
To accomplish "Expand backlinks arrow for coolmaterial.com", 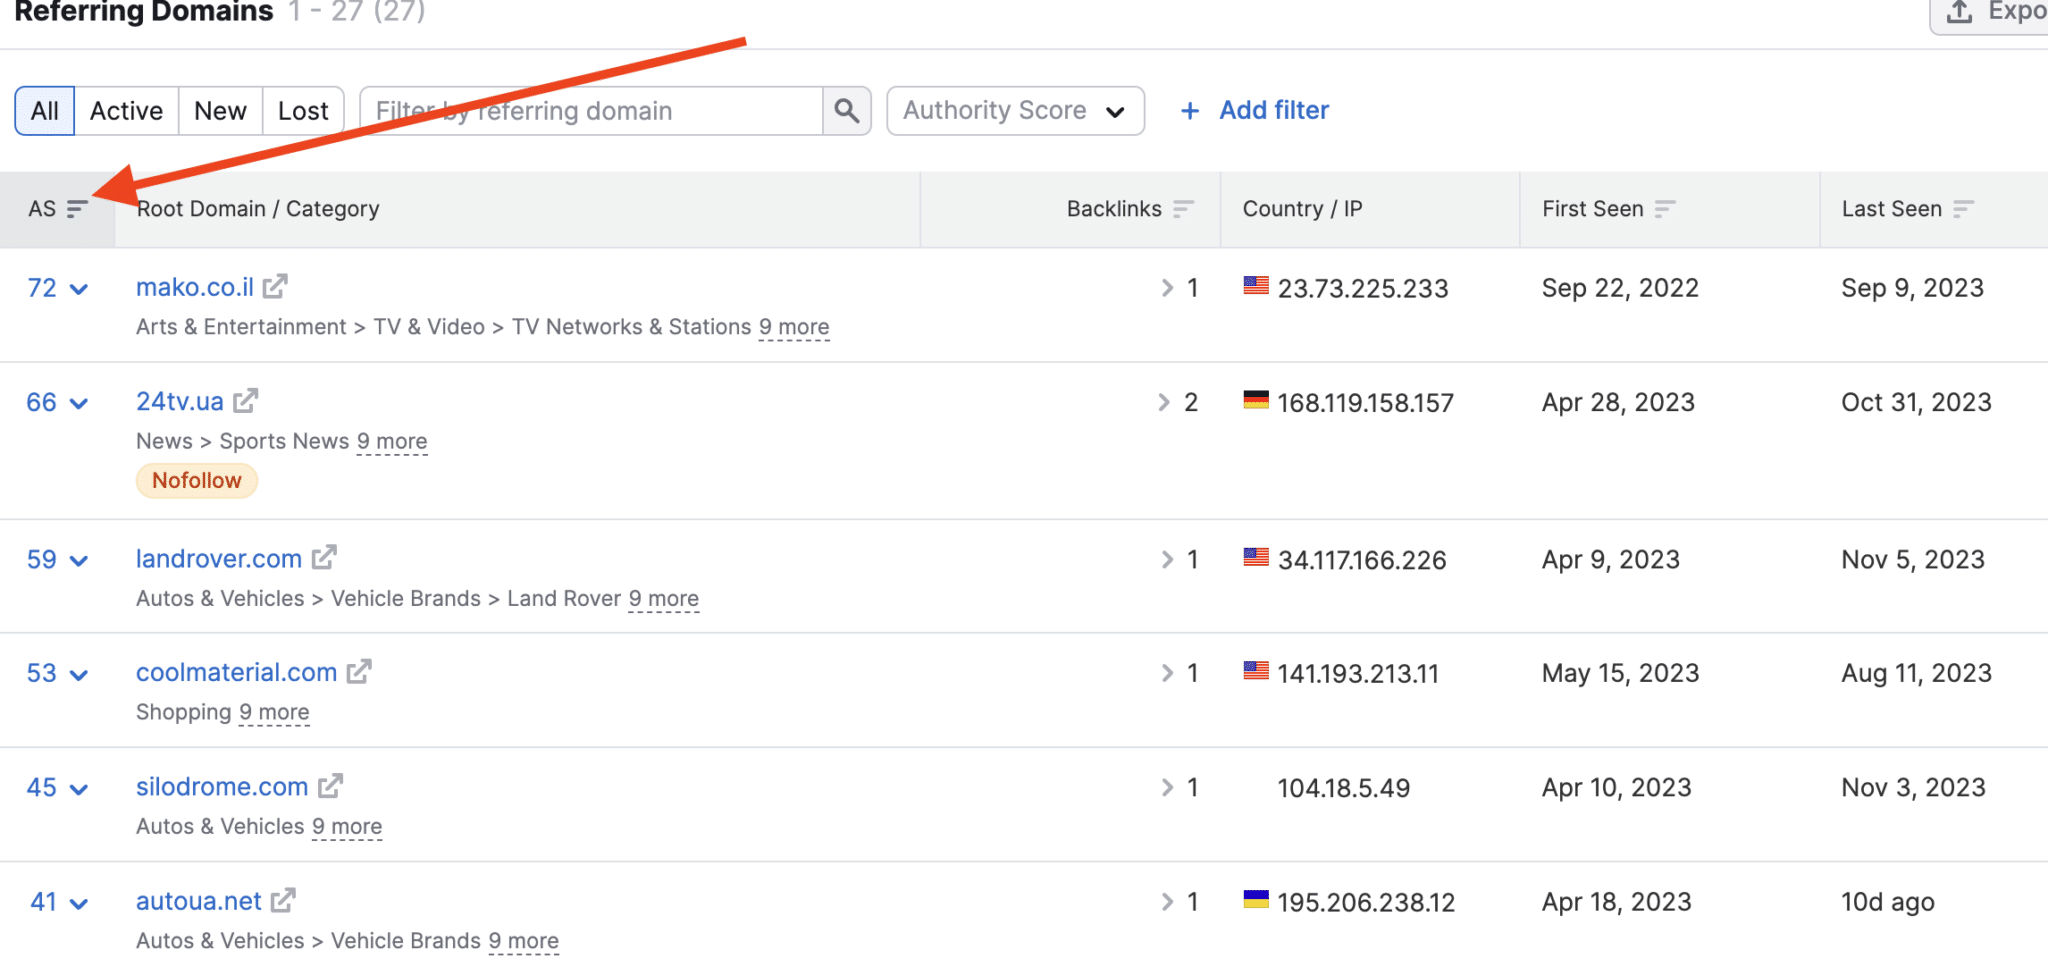I will 1167,673.
